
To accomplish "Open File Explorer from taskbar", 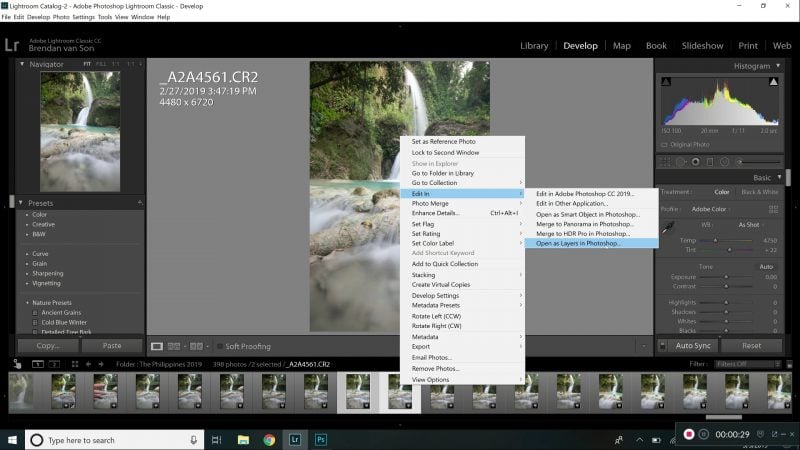I will (x=243, y=440).
